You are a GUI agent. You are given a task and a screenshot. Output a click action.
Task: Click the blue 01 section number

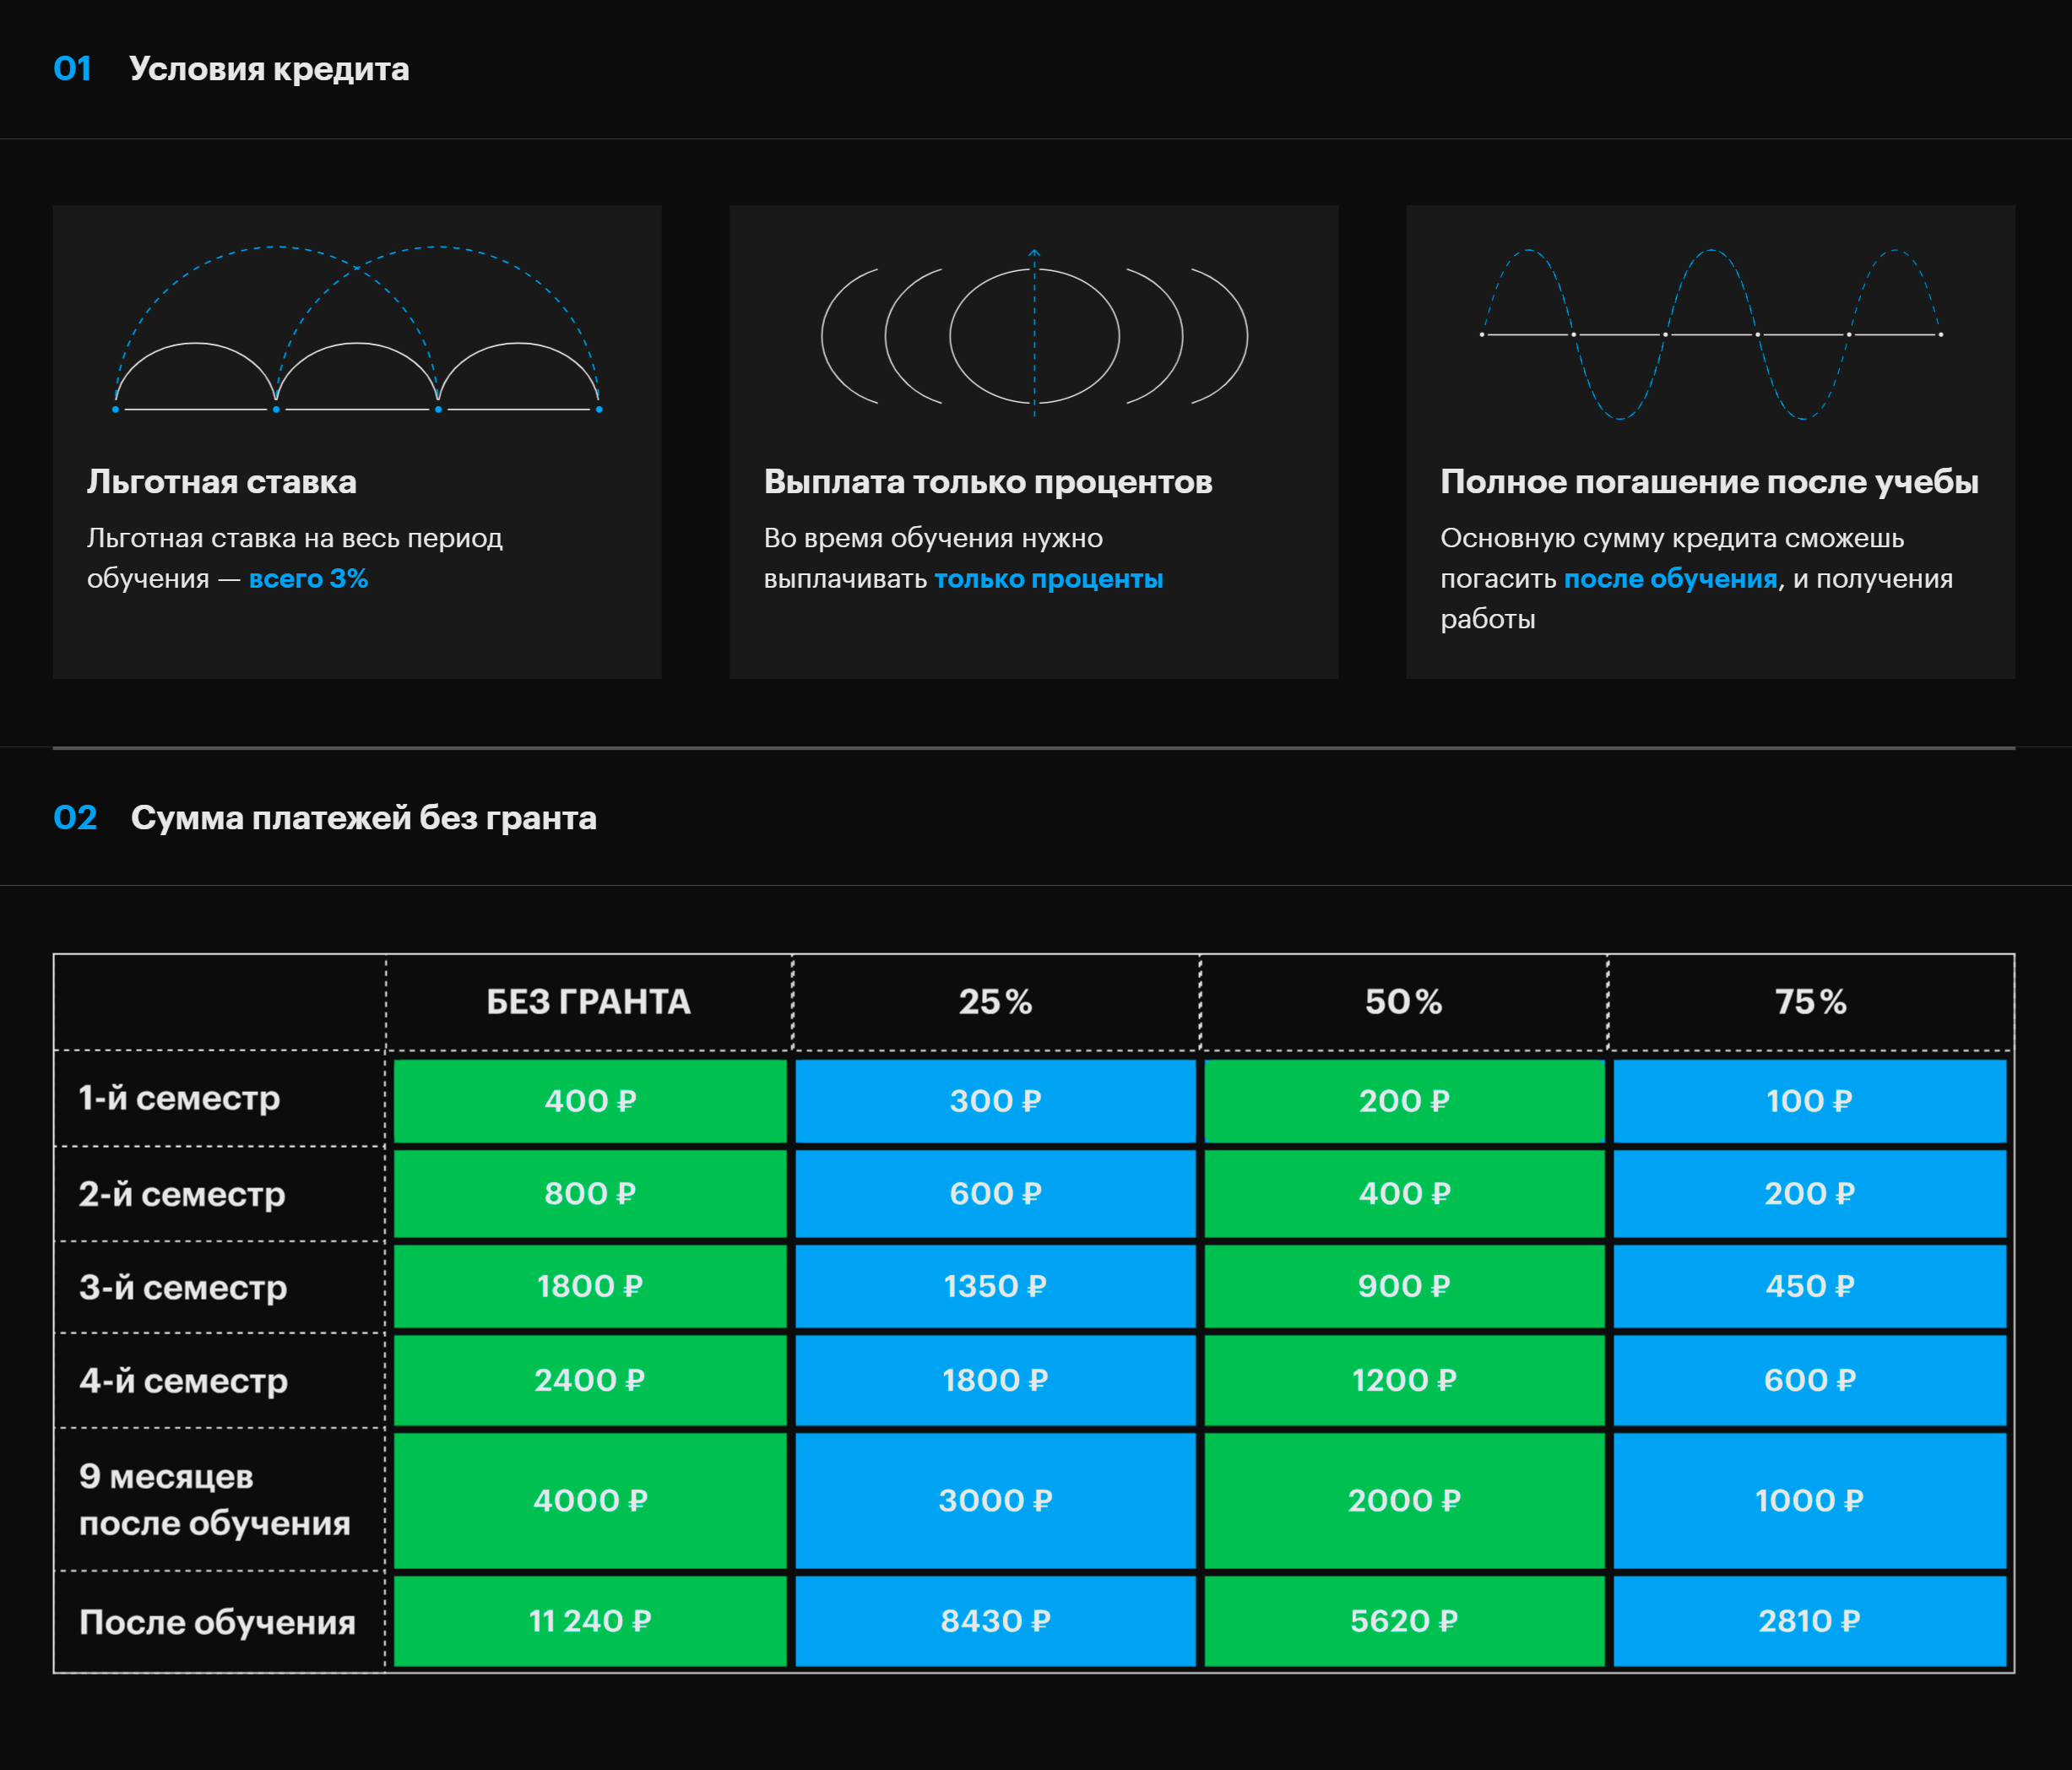pyautogui.click(x=73, y=69)
